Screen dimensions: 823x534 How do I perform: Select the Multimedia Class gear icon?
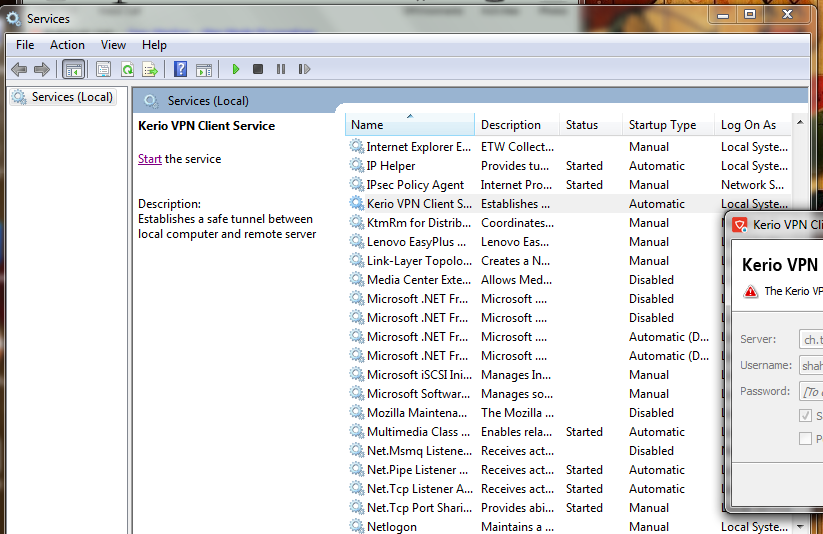tap(357, 432)
